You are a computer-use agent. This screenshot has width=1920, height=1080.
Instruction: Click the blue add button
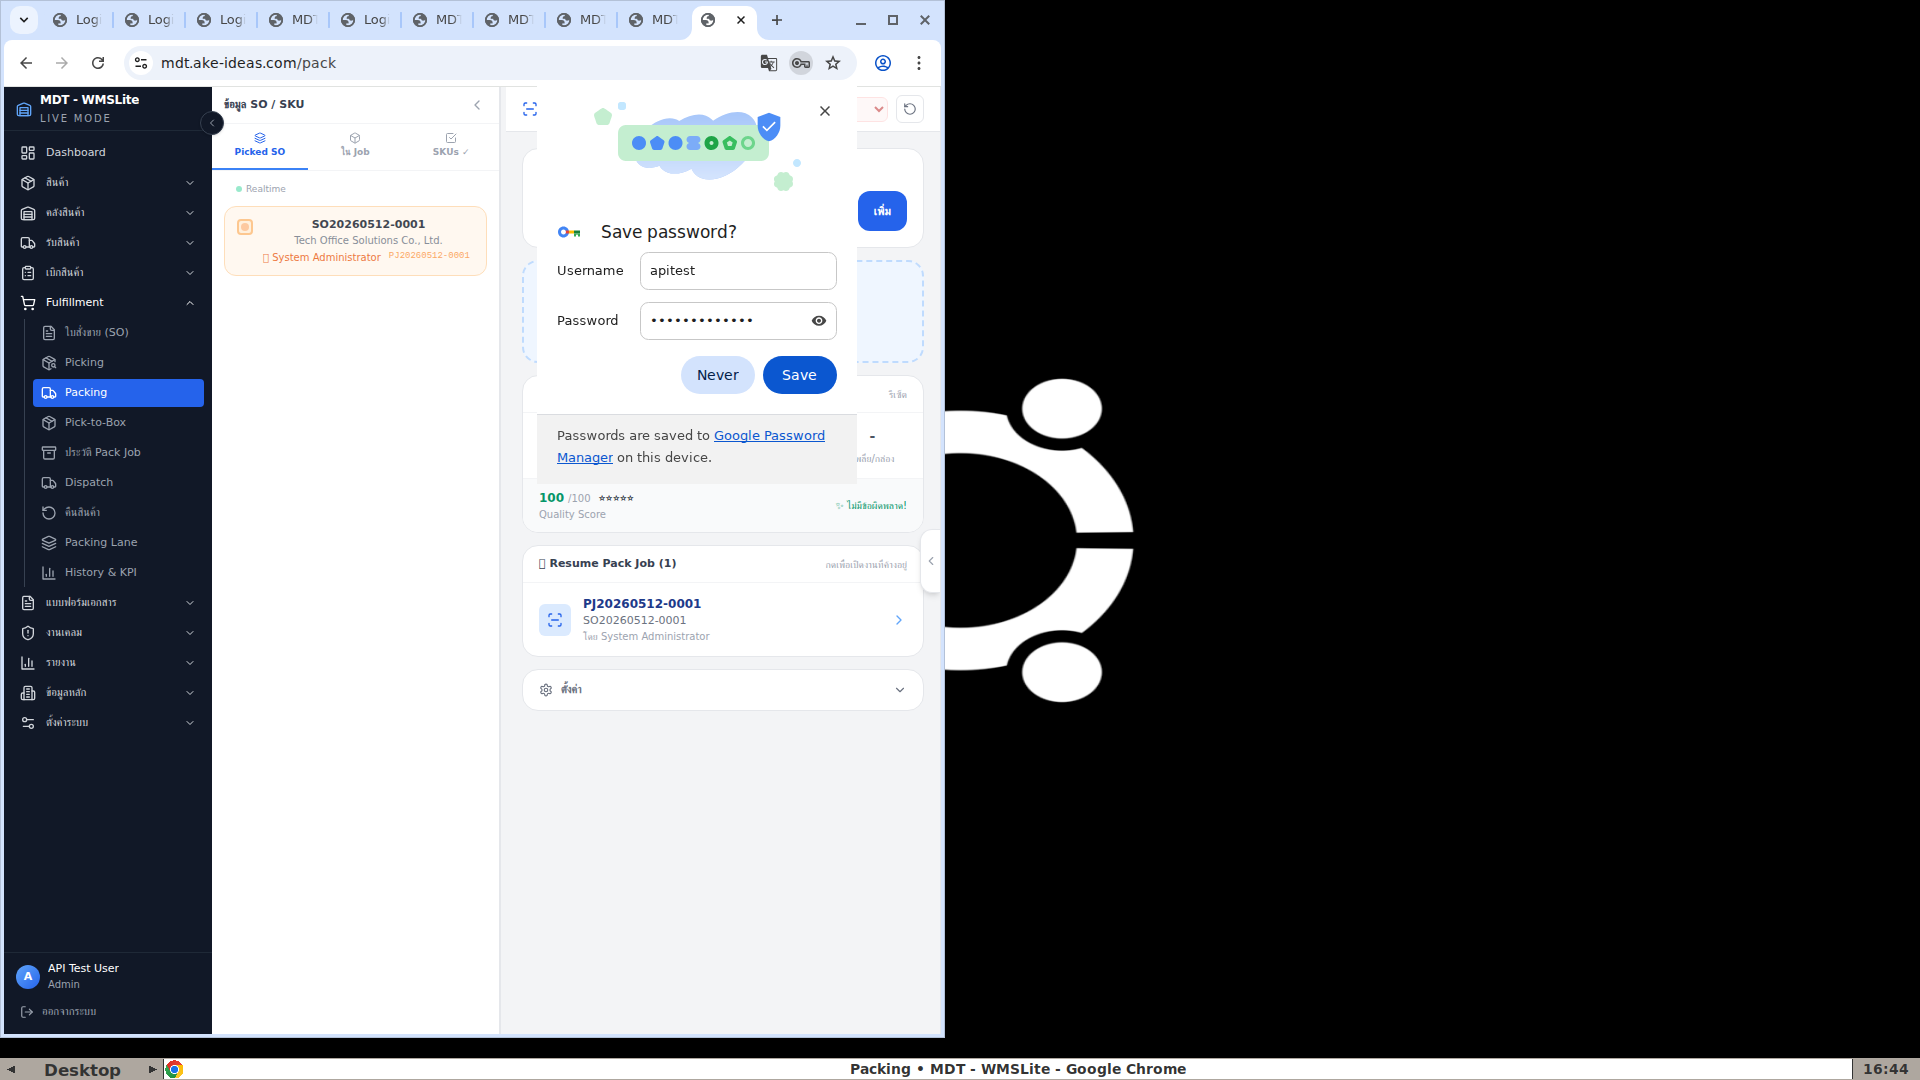882,211
